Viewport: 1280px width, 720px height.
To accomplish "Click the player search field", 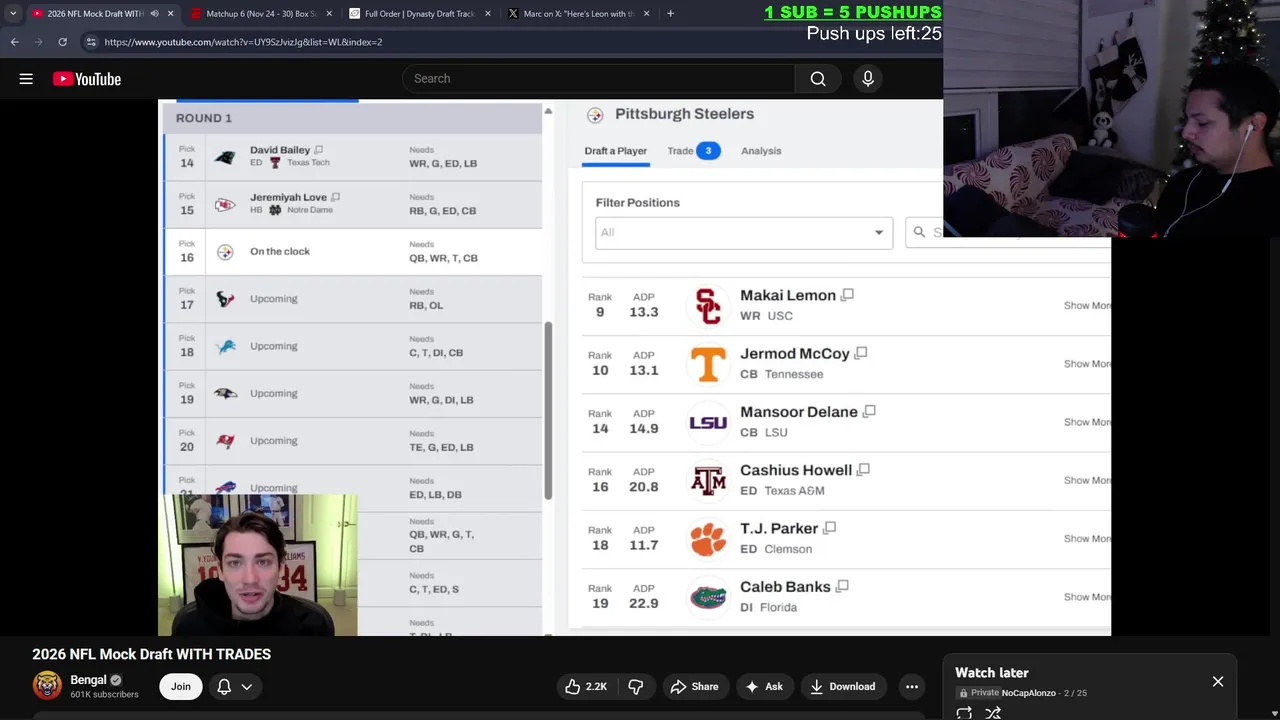I will (x=1008, y=232).
